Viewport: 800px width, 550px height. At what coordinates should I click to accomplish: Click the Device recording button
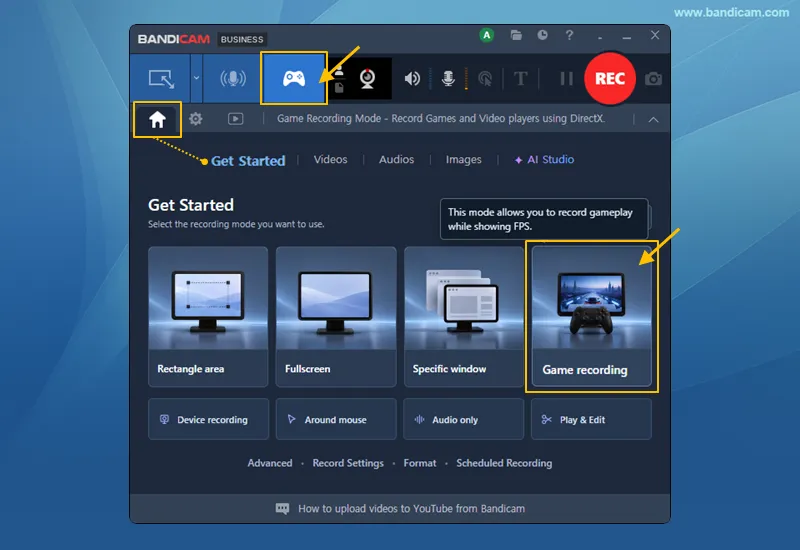208,419
